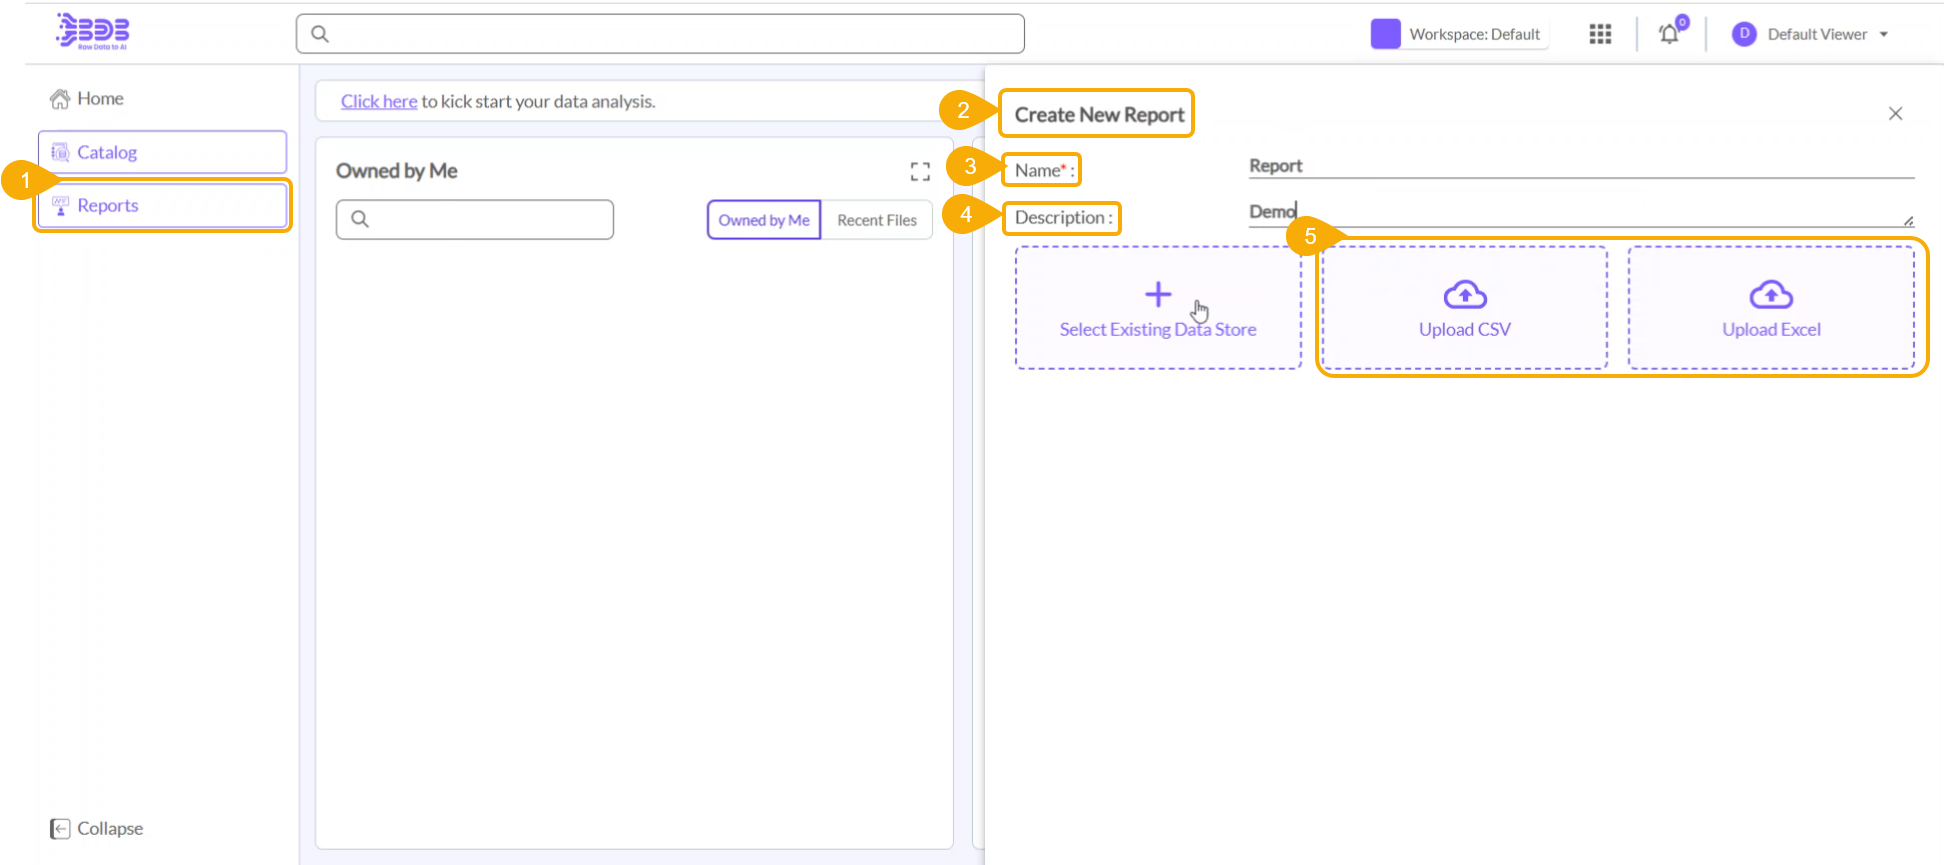Expand Owned by Me panel to fullscreen
This screenshot has height=865, width=1944.
[920, 172]
